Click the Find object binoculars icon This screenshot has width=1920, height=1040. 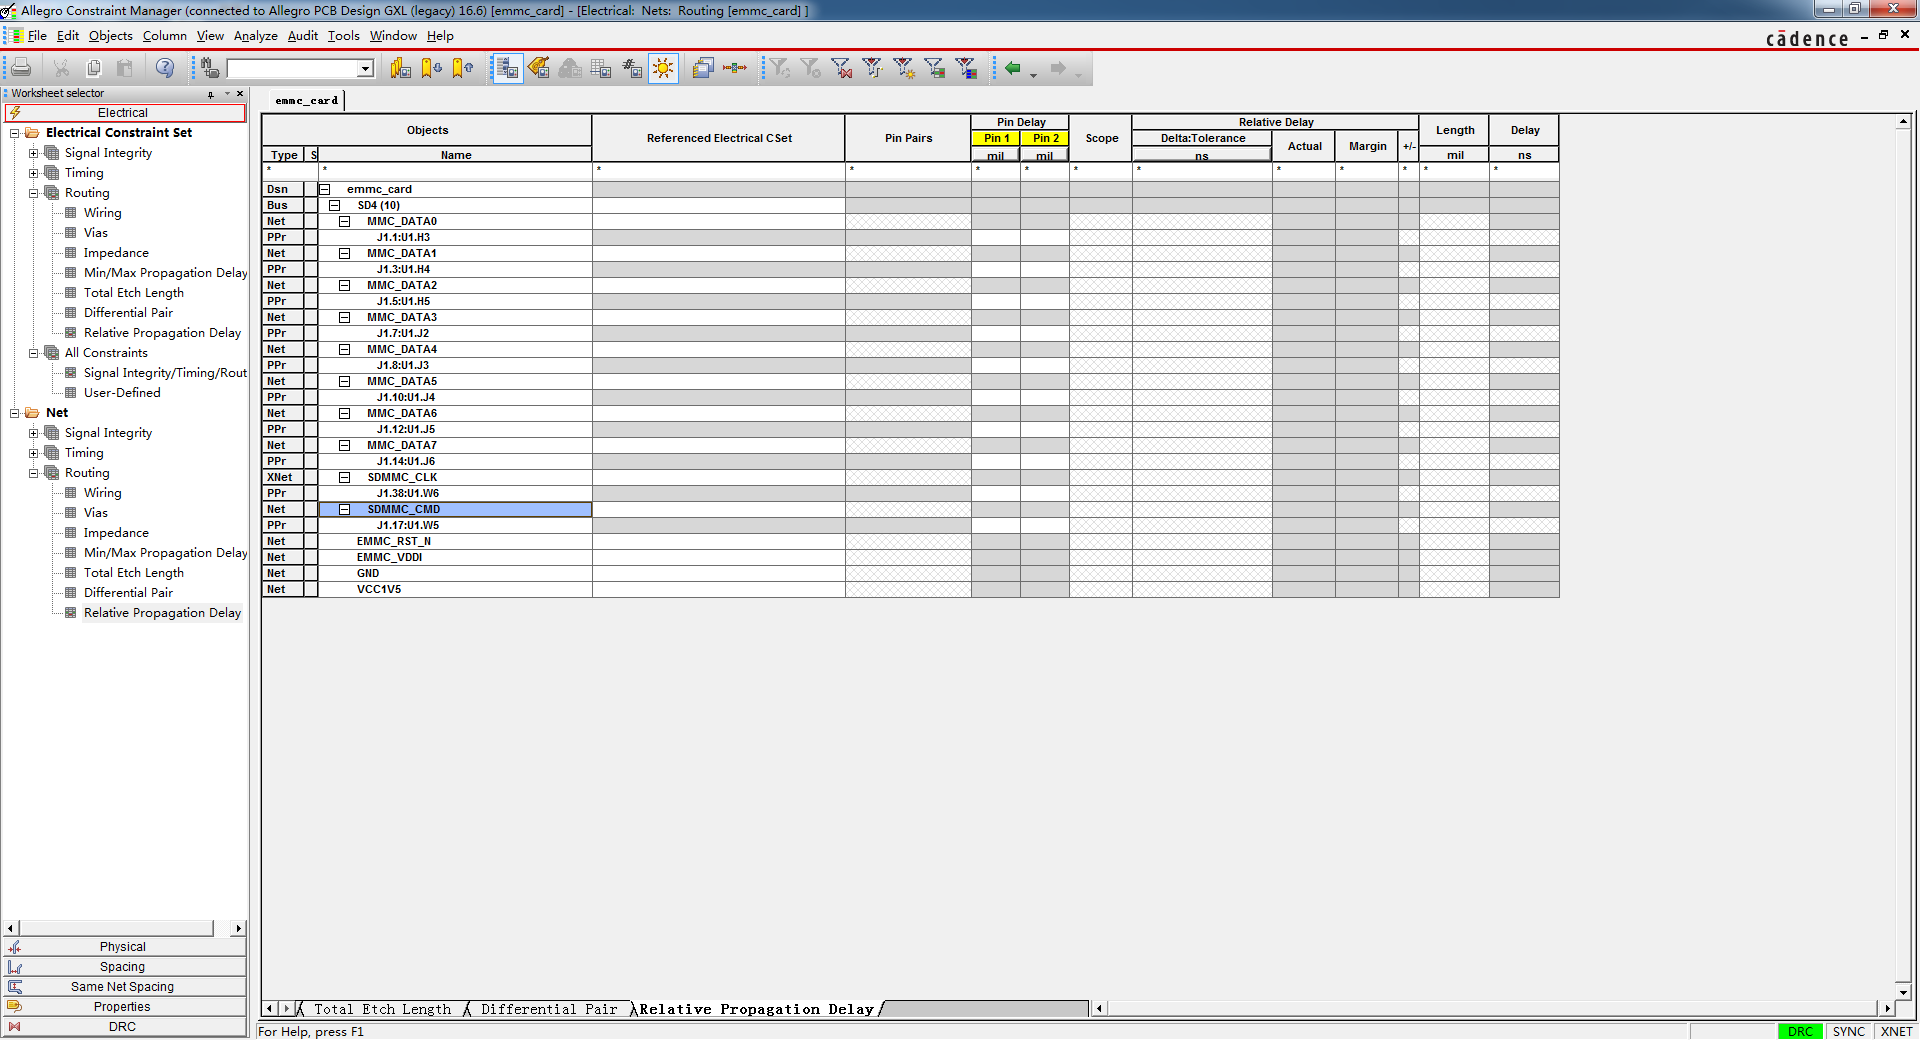[x=210, y=68]
